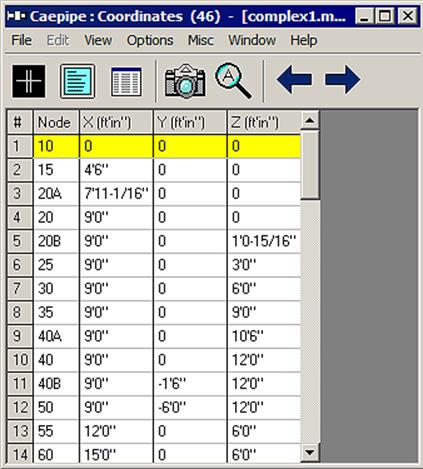Click the magnifying glass find icon
This screenshot has width=423, height=469.
(233, 81)
